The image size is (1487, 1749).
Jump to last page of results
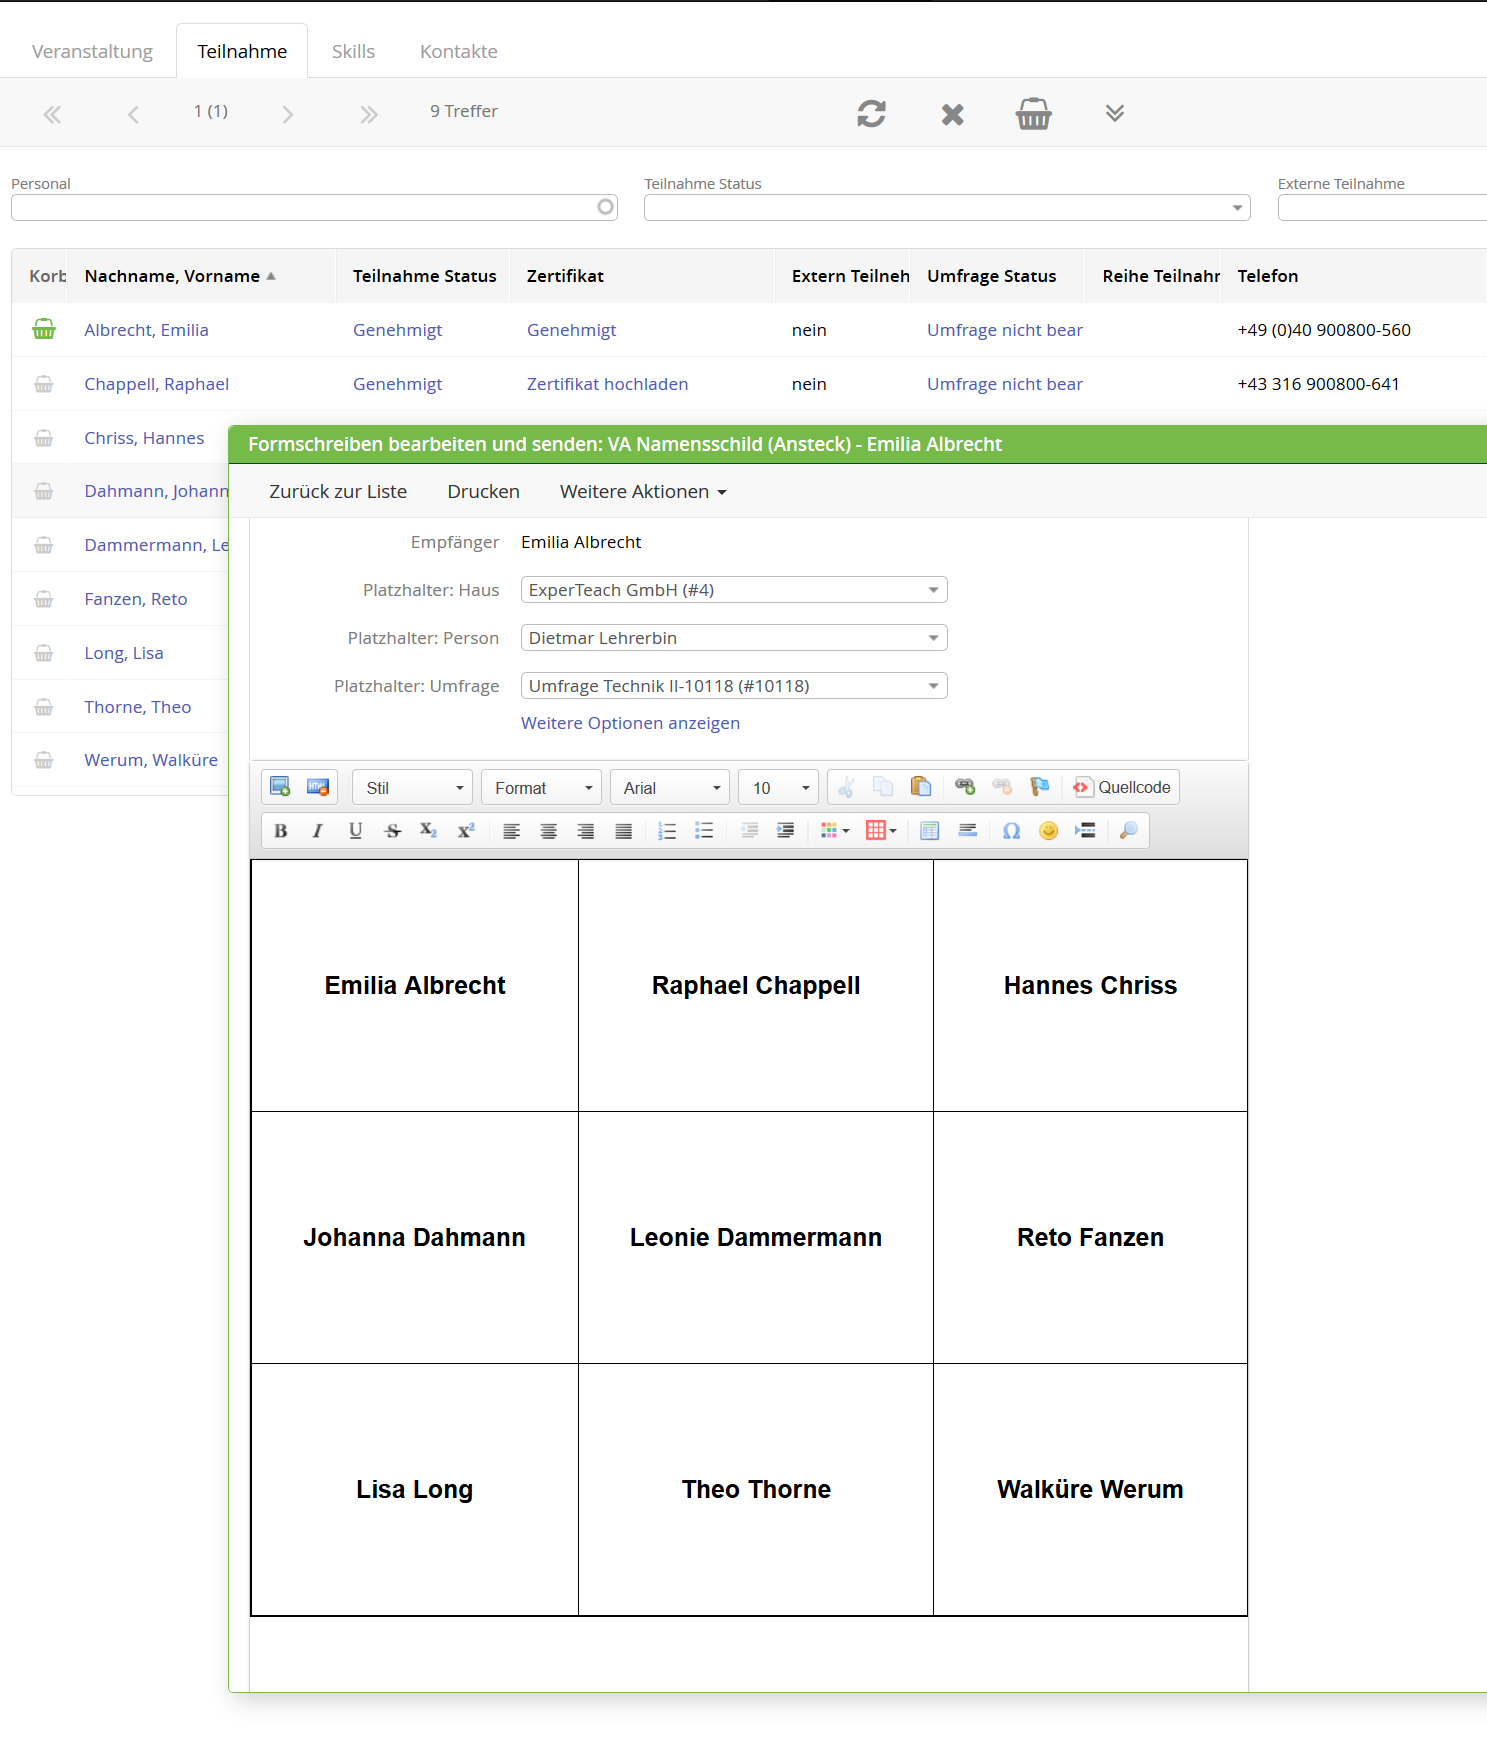(x=369, y=114)
